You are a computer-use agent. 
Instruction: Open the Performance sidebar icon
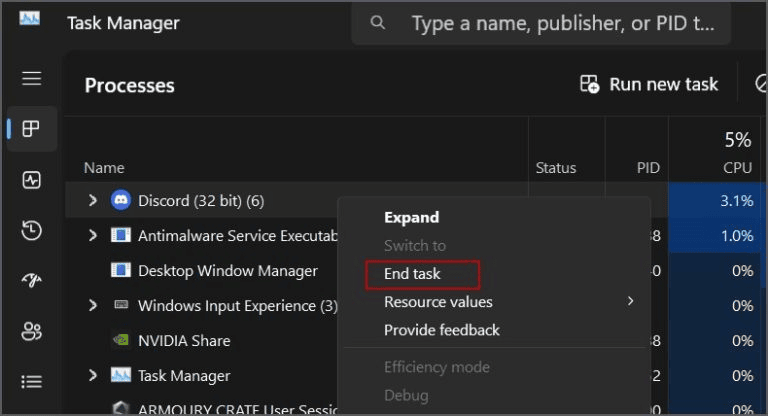pos(32,180)
